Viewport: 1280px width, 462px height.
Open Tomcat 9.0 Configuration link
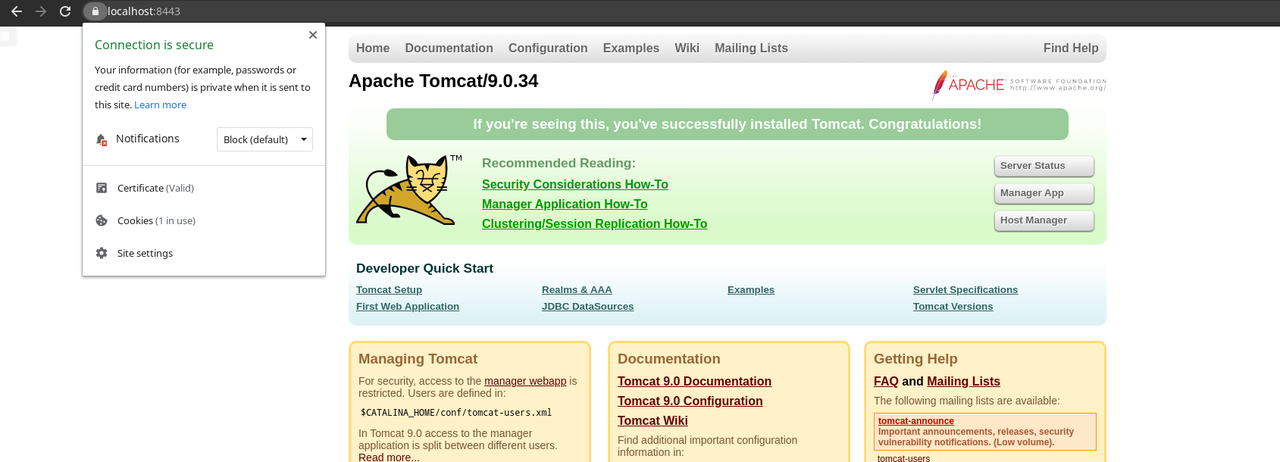coord(690,401)
